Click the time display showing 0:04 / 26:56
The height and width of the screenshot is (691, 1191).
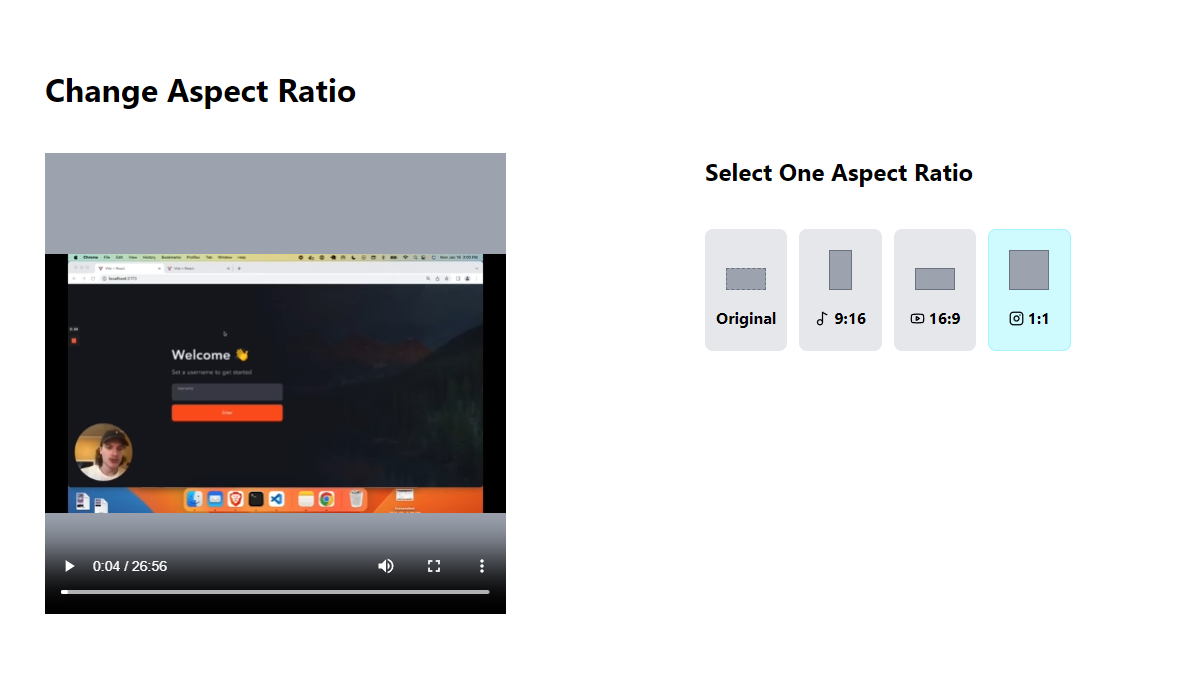128,566
